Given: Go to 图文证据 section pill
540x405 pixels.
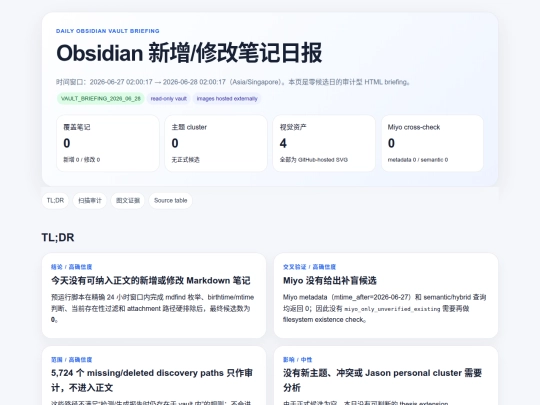Looking at the screenshot, I should coord(128,200).
